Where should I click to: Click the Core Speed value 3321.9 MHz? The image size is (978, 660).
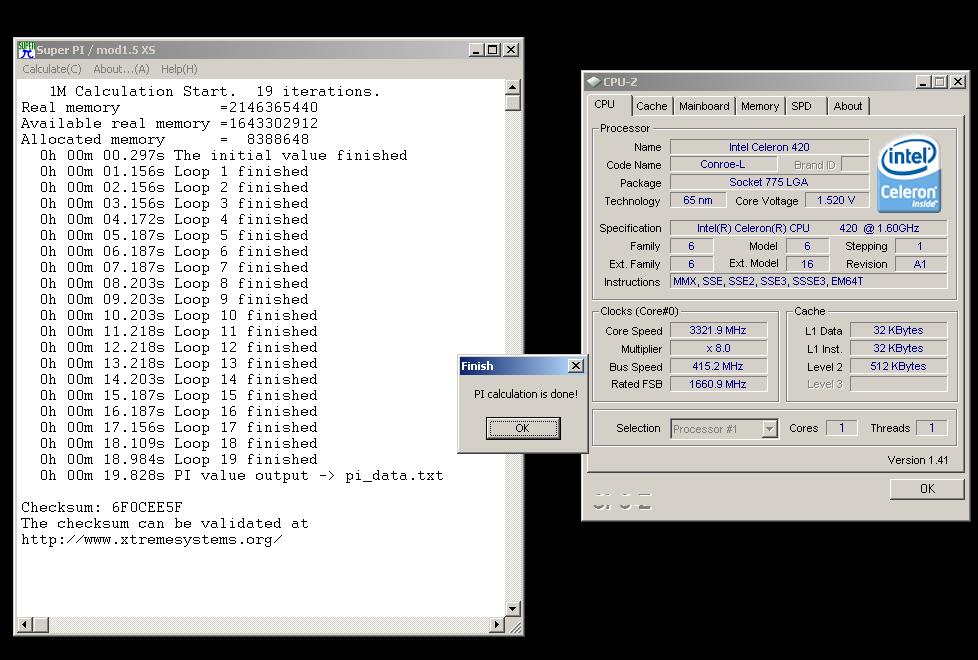tap(718, 331)
